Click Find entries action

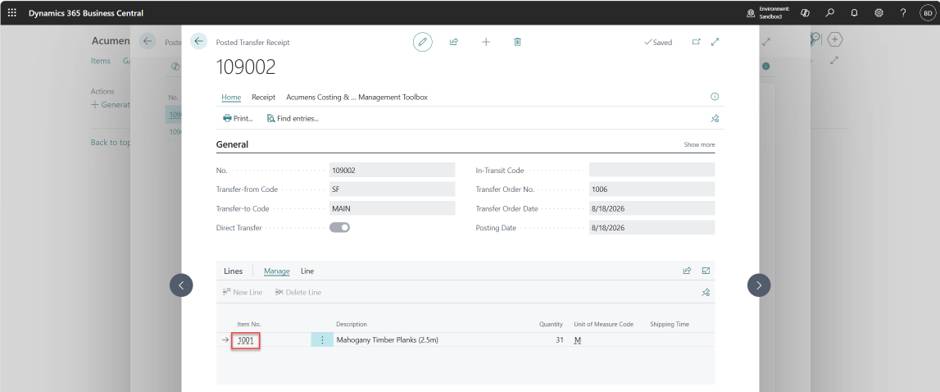[293, 119]
